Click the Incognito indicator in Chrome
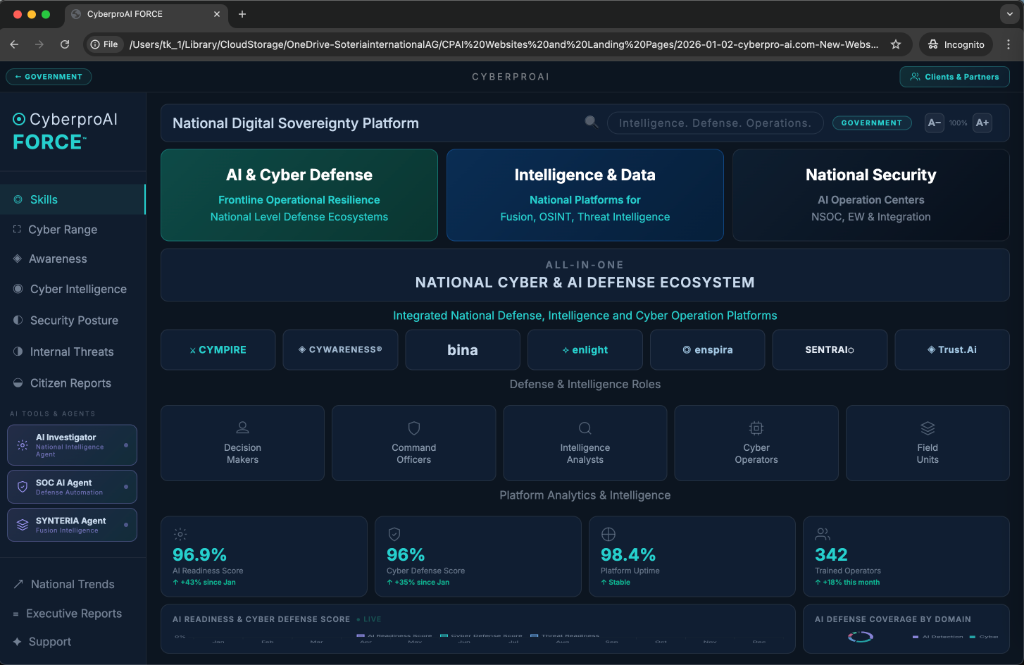This screenshot has width=1024, height=665. (956, 44)
